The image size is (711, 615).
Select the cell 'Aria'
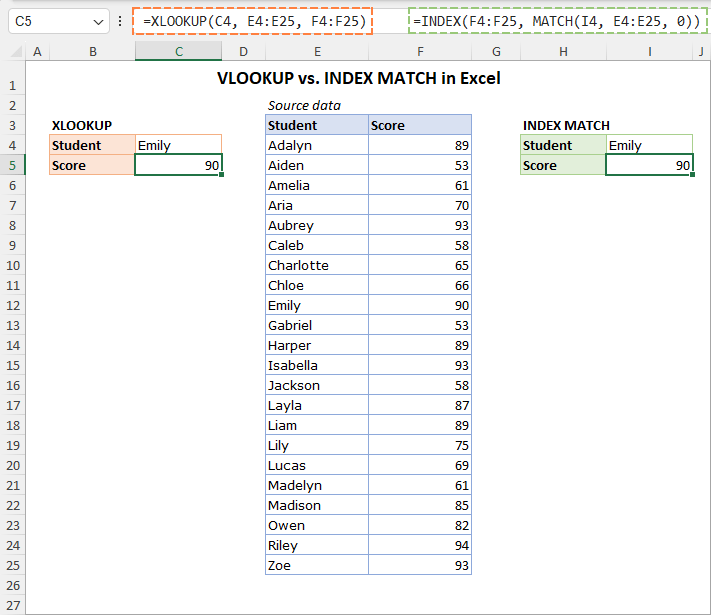(x=317, y=205)
